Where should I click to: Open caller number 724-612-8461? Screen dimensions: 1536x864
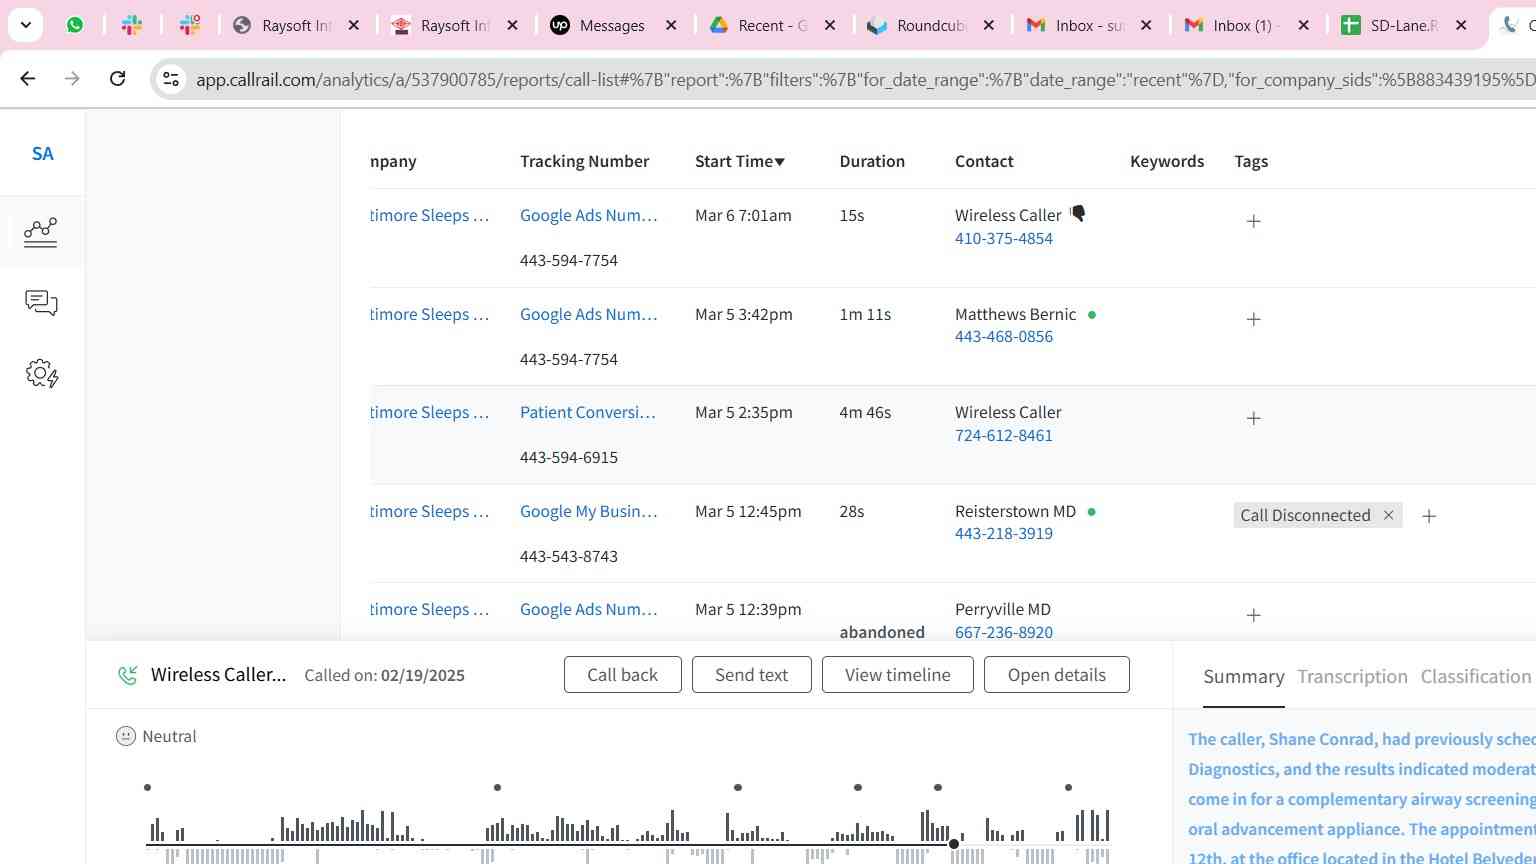pos(1003,435)
